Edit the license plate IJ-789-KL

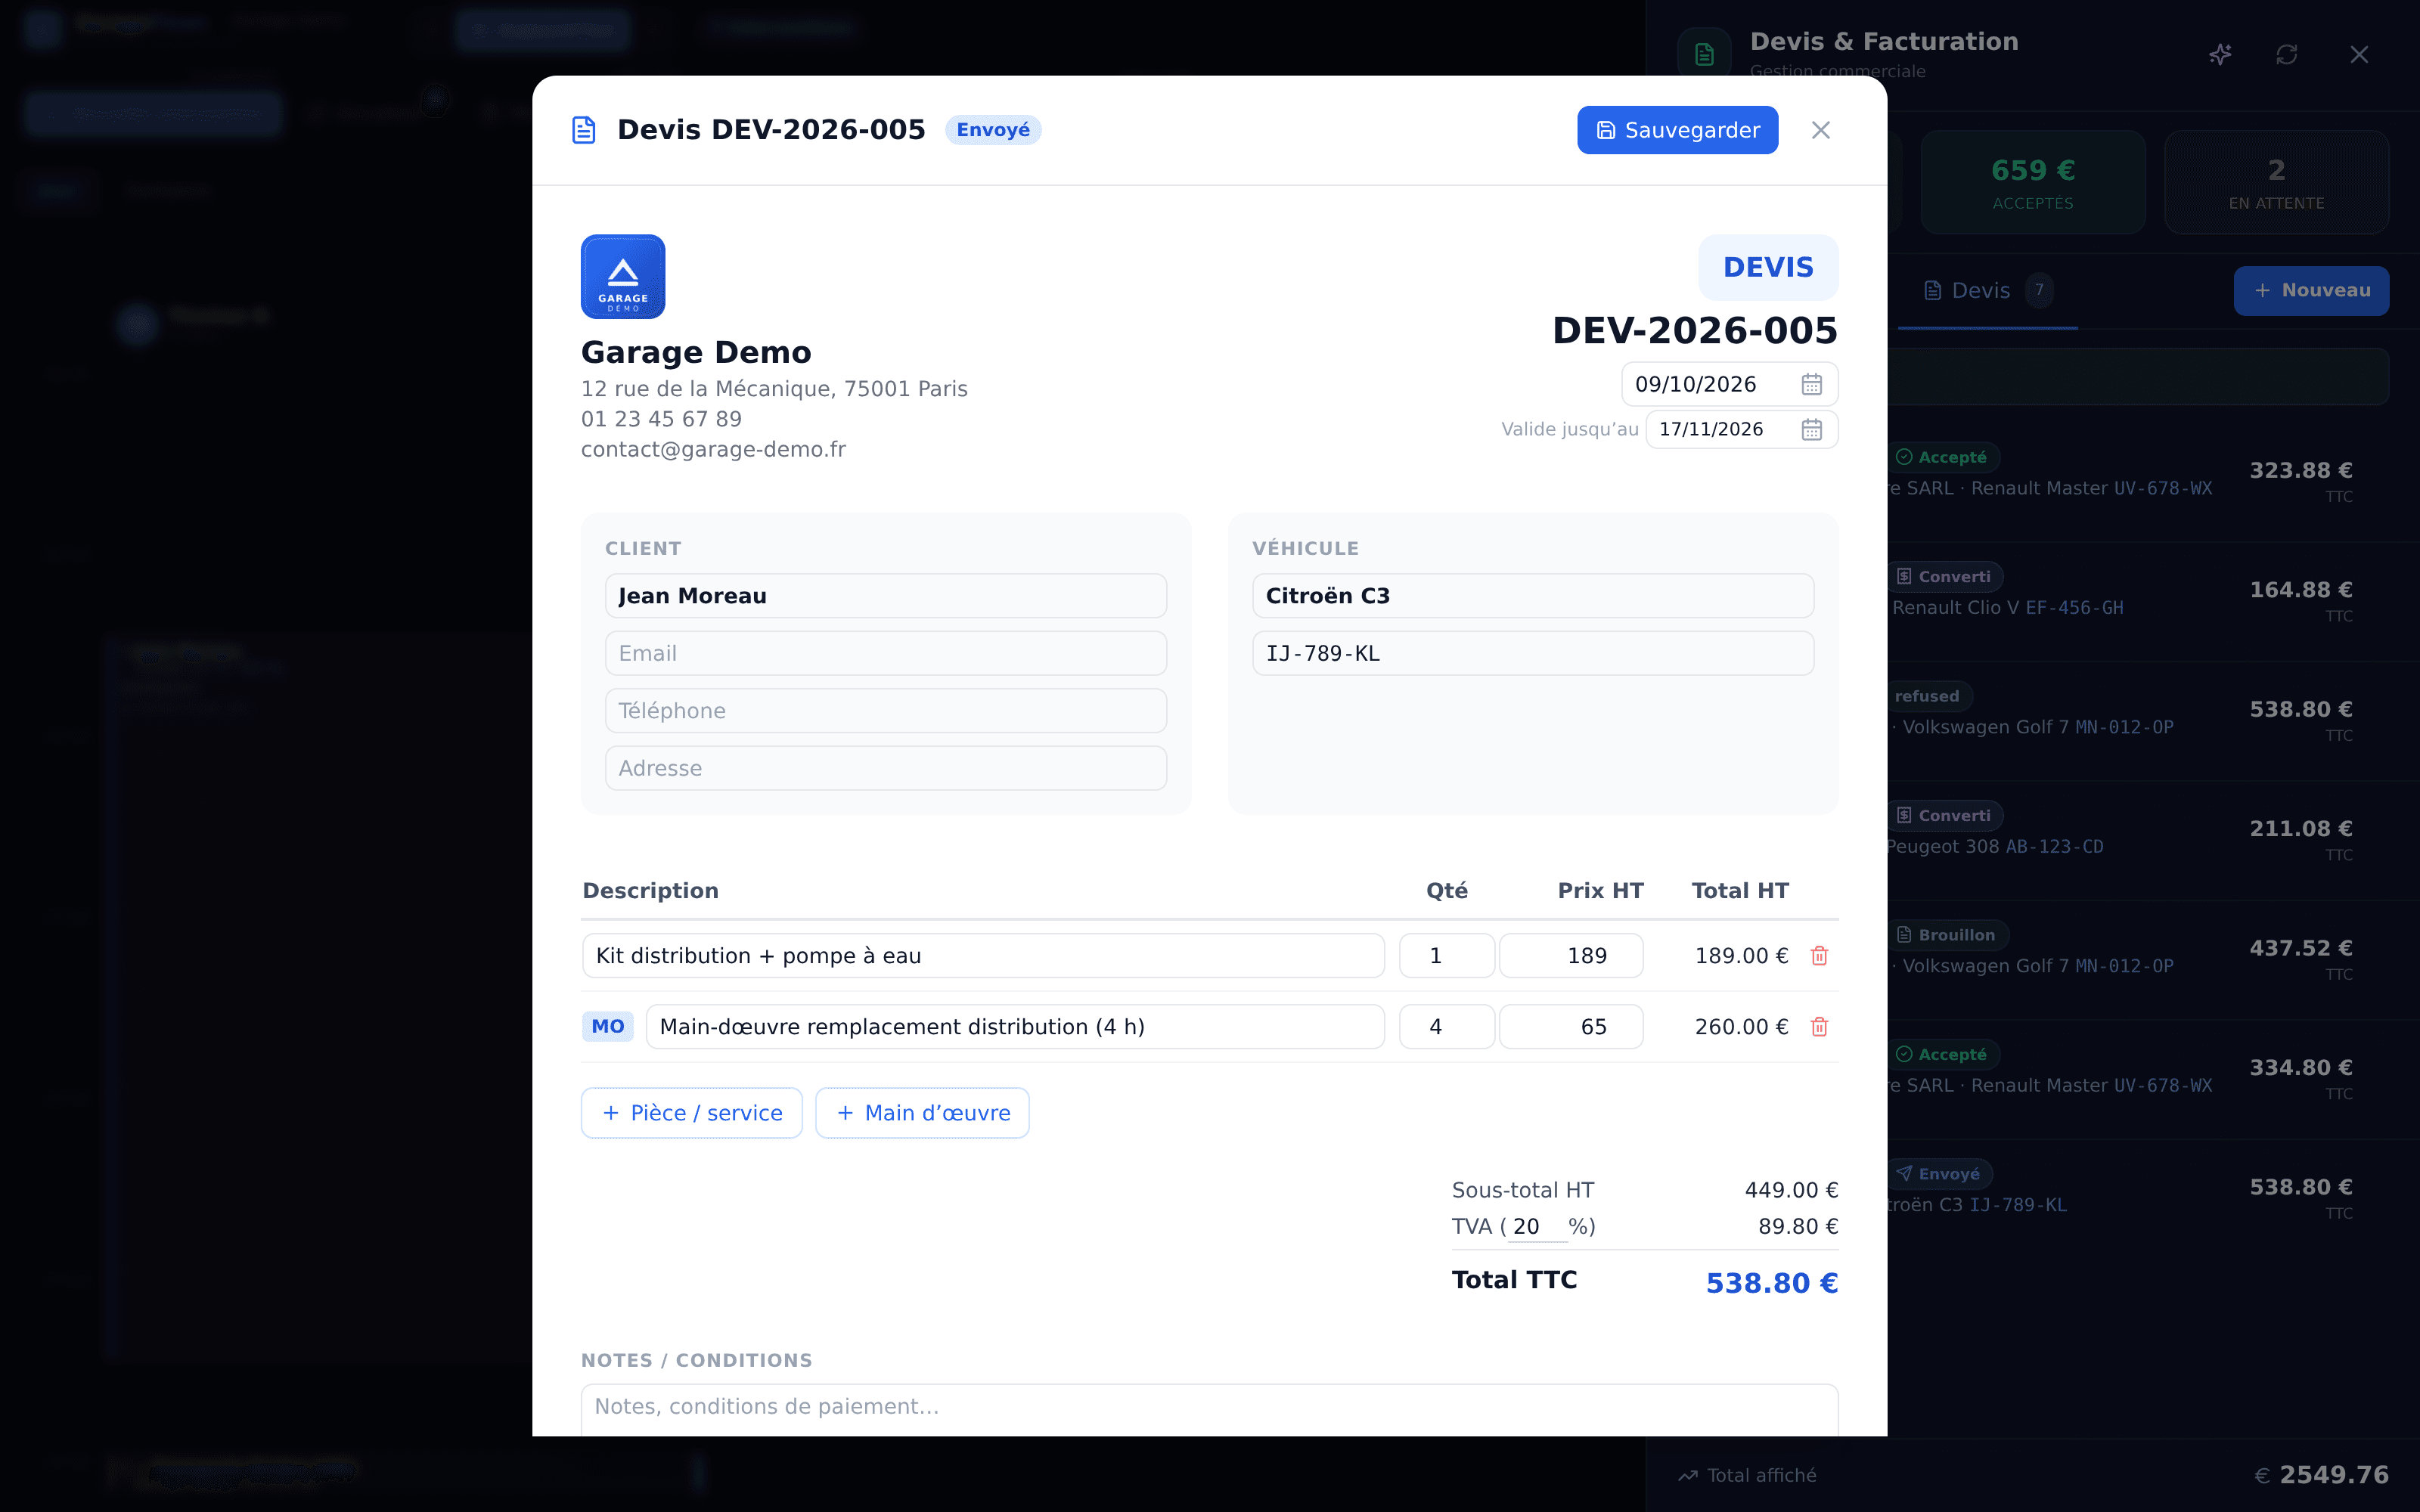click(1532, 653)
